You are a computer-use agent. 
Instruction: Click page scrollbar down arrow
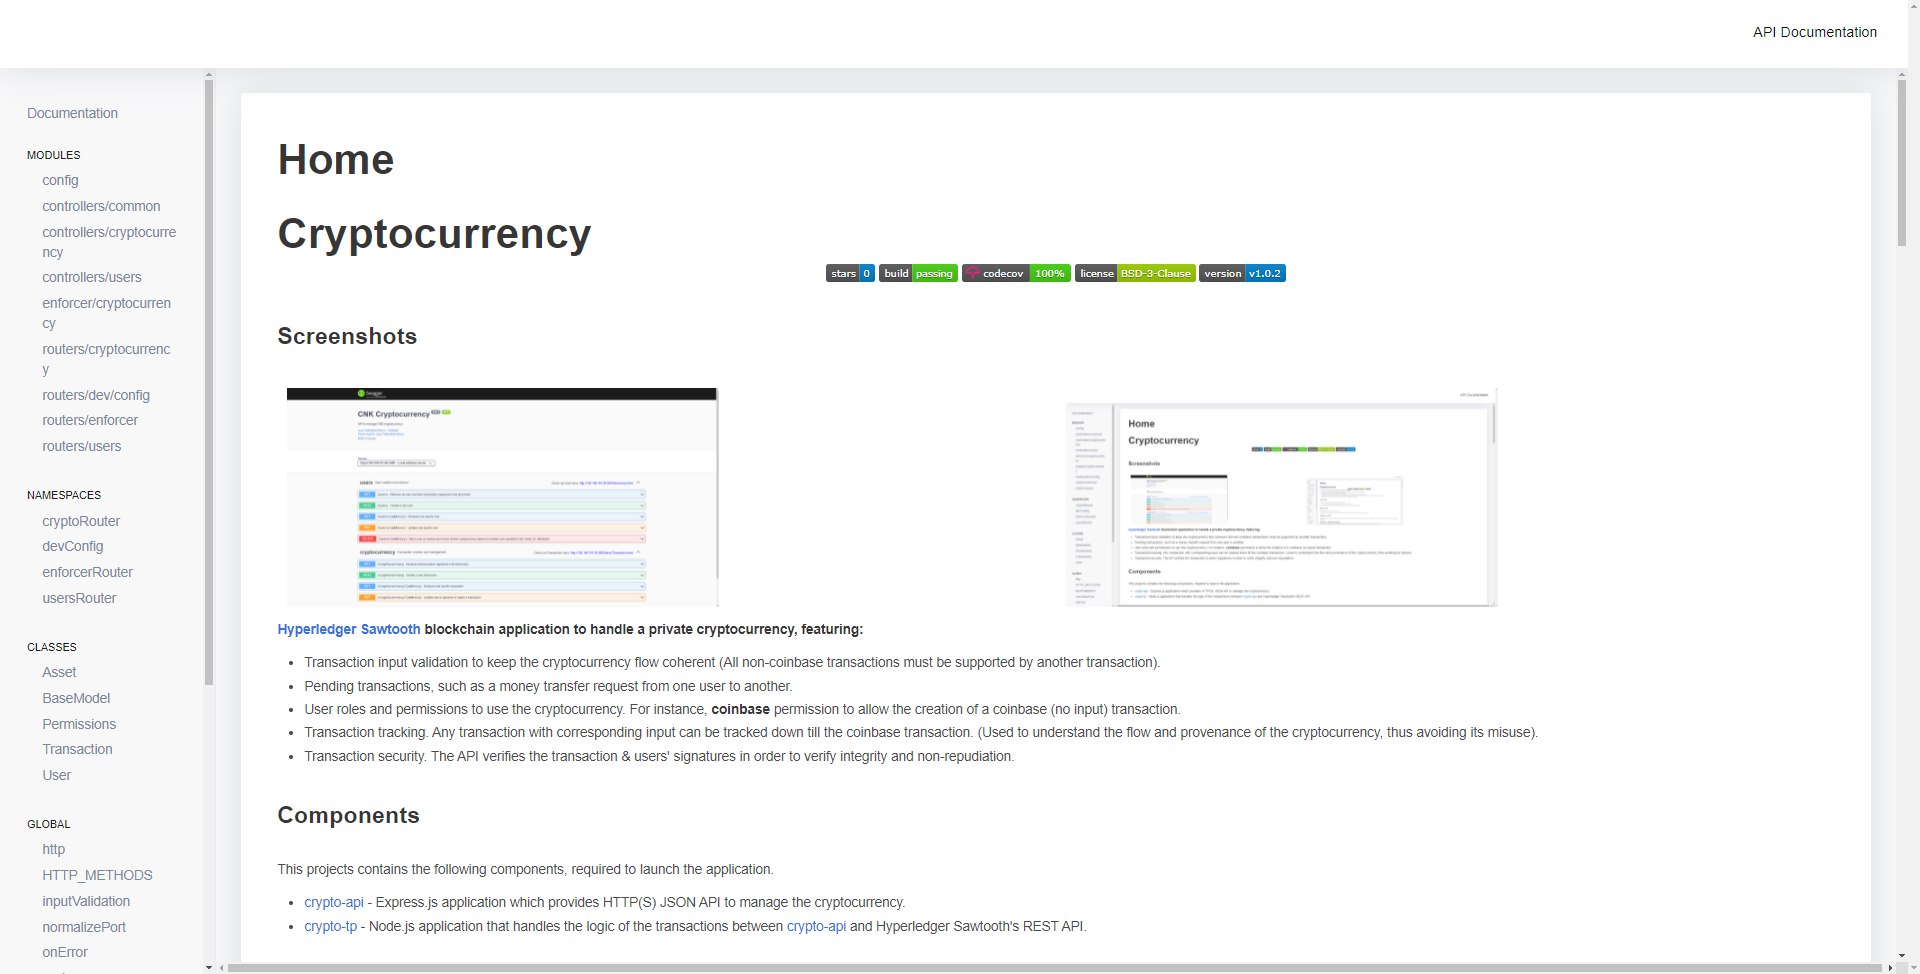(x=1902, y=956)
